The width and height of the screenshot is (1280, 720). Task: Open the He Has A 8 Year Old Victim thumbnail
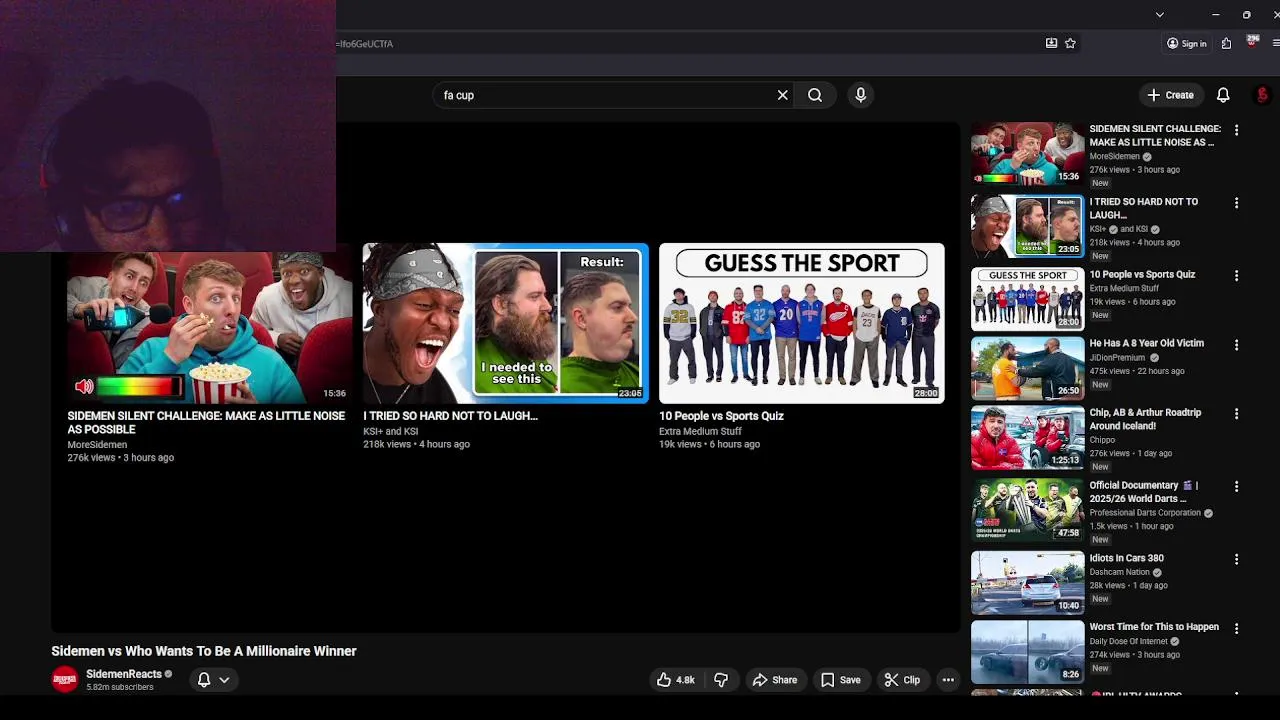click(x=1027, y=369)
